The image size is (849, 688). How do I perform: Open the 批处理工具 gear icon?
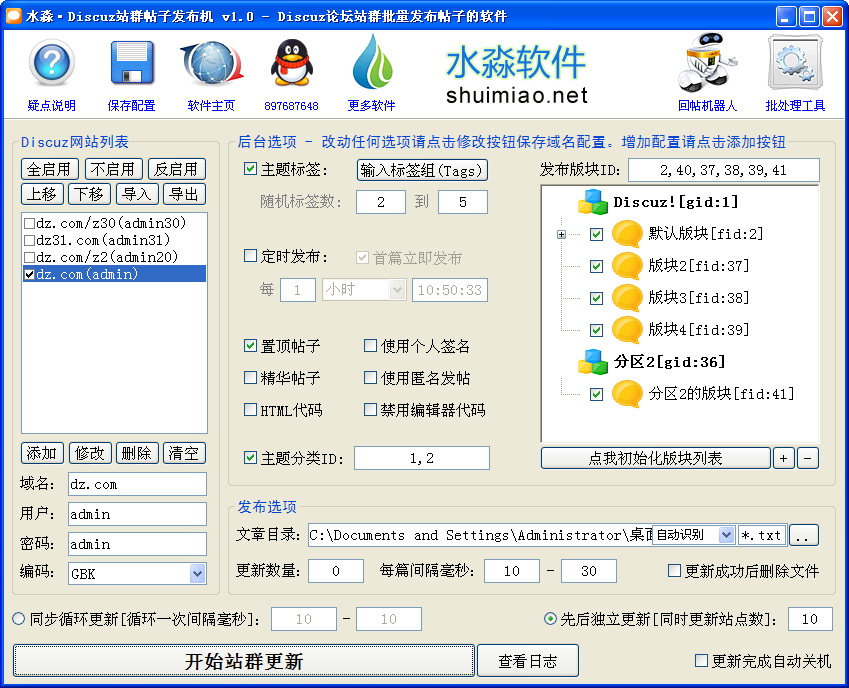click(795, 62)
